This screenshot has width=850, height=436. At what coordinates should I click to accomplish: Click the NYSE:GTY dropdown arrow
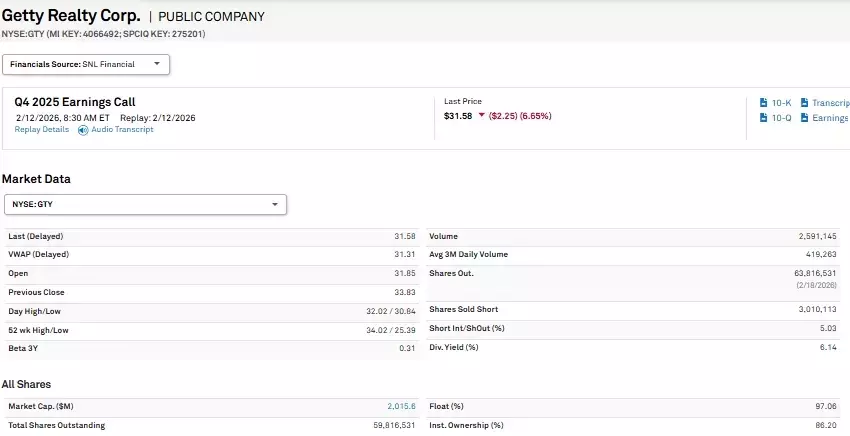(x=275, y=205)
